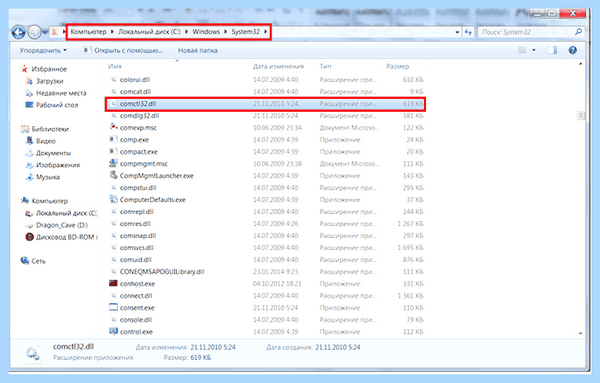Click the comdlg32.dll file icon

(113, 116)
